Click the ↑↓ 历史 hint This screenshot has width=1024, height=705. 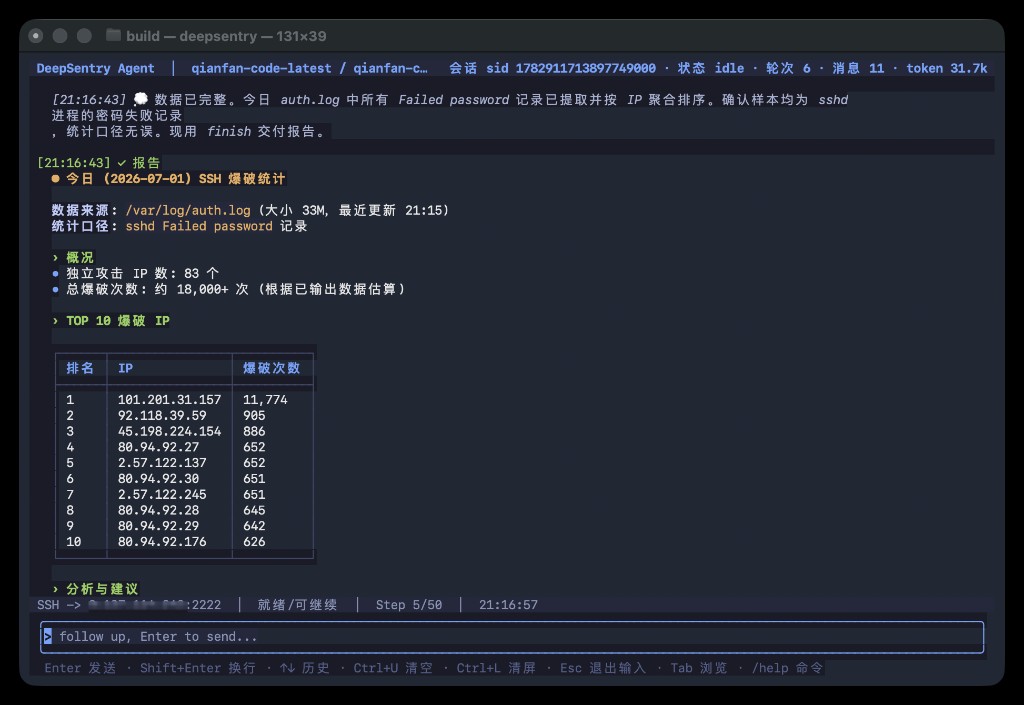click(304, 668)
